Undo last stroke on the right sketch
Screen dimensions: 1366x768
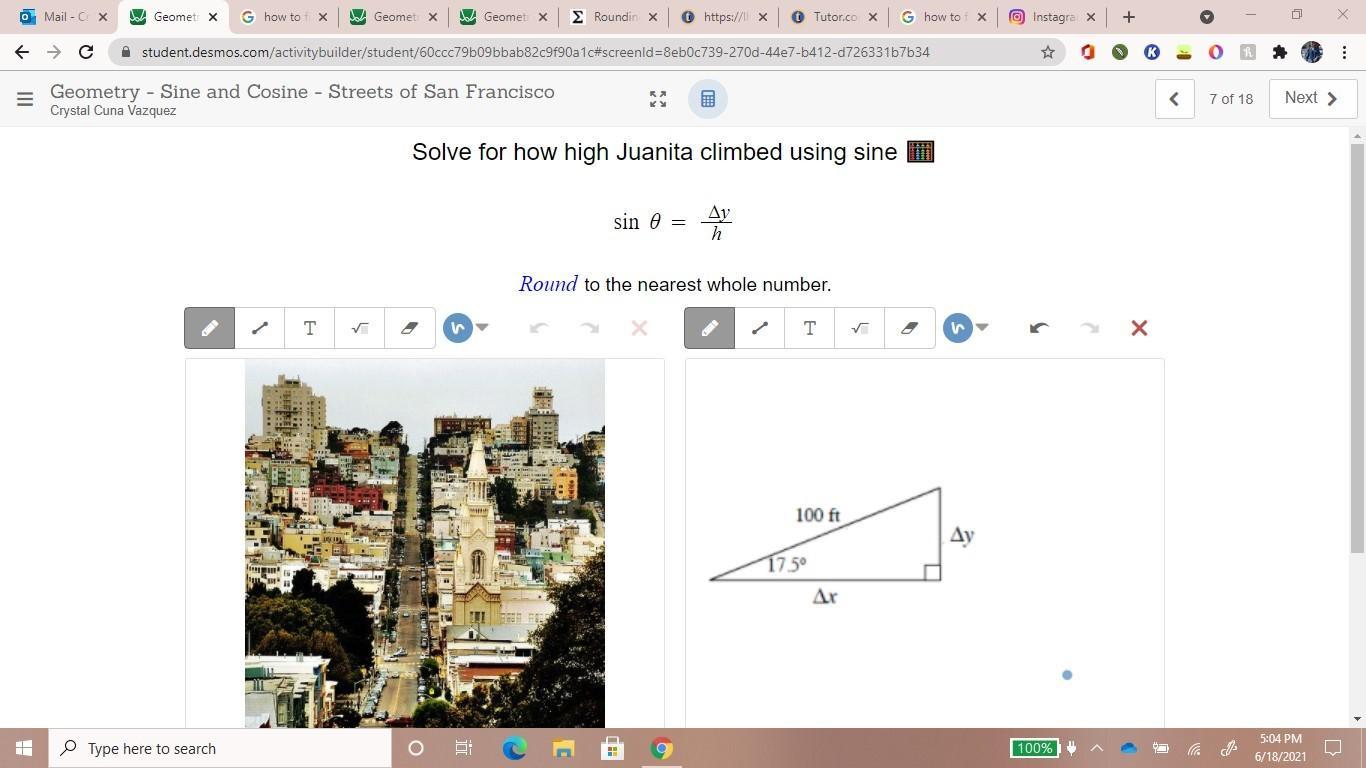1039,328
